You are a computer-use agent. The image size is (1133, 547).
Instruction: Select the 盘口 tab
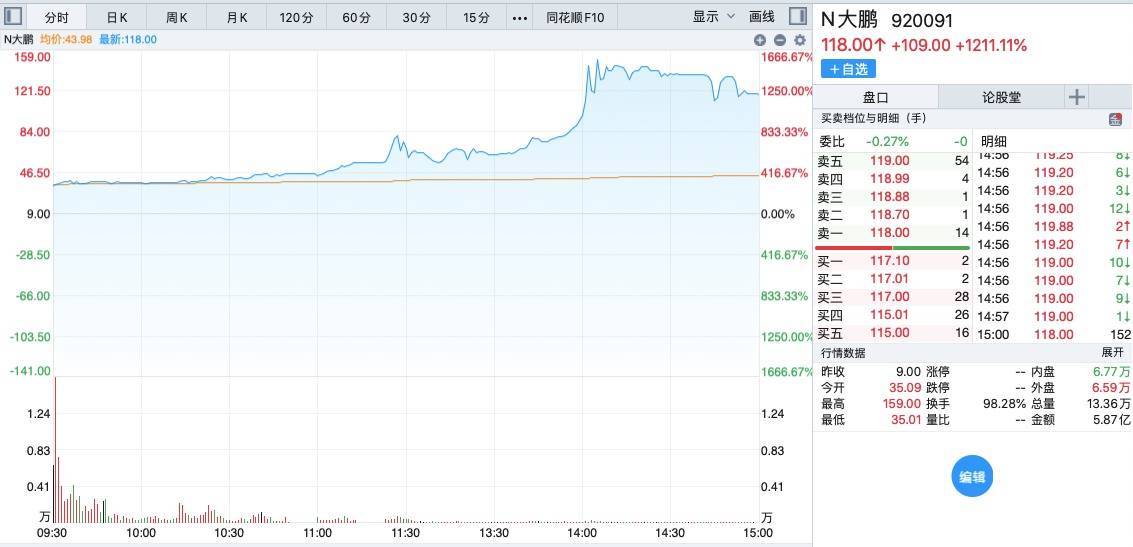tap(875, 97)
